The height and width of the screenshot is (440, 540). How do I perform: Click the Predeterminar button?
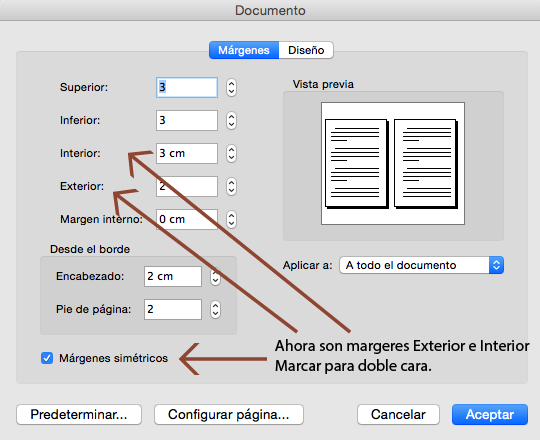tap(79, 415)
